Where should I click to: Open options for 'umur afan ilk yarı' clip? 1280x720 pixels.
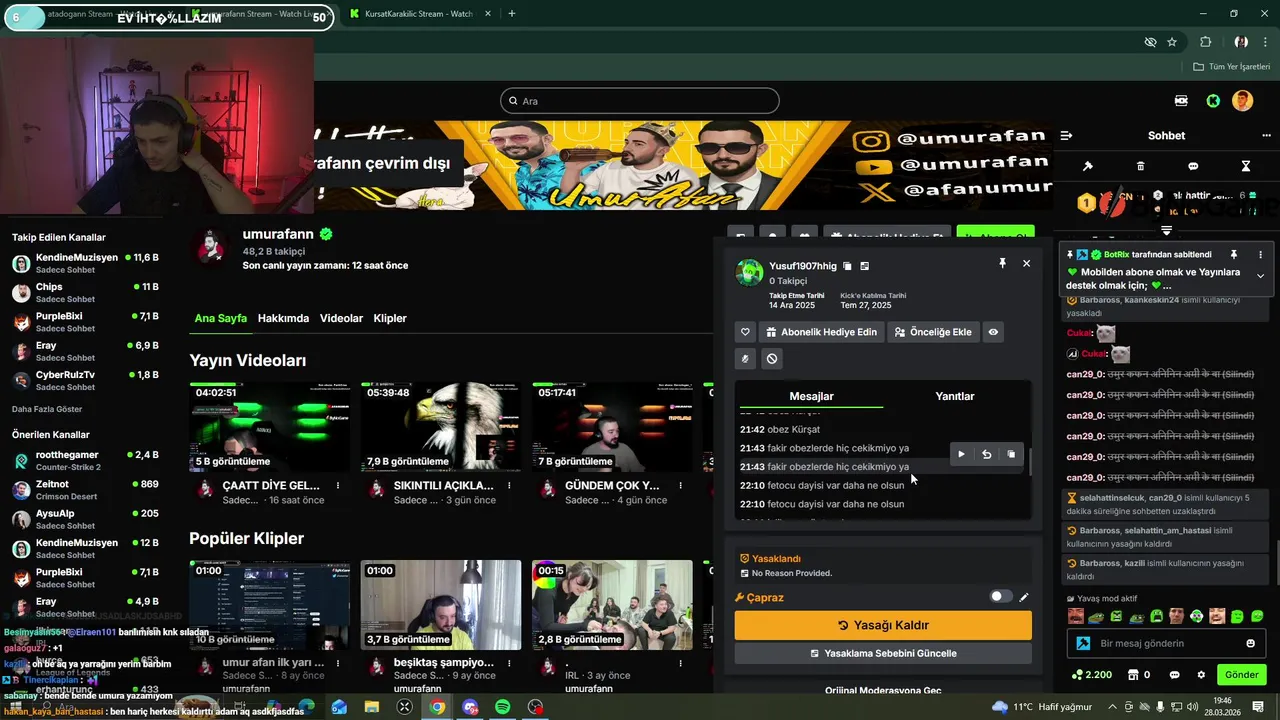[338, 662]
